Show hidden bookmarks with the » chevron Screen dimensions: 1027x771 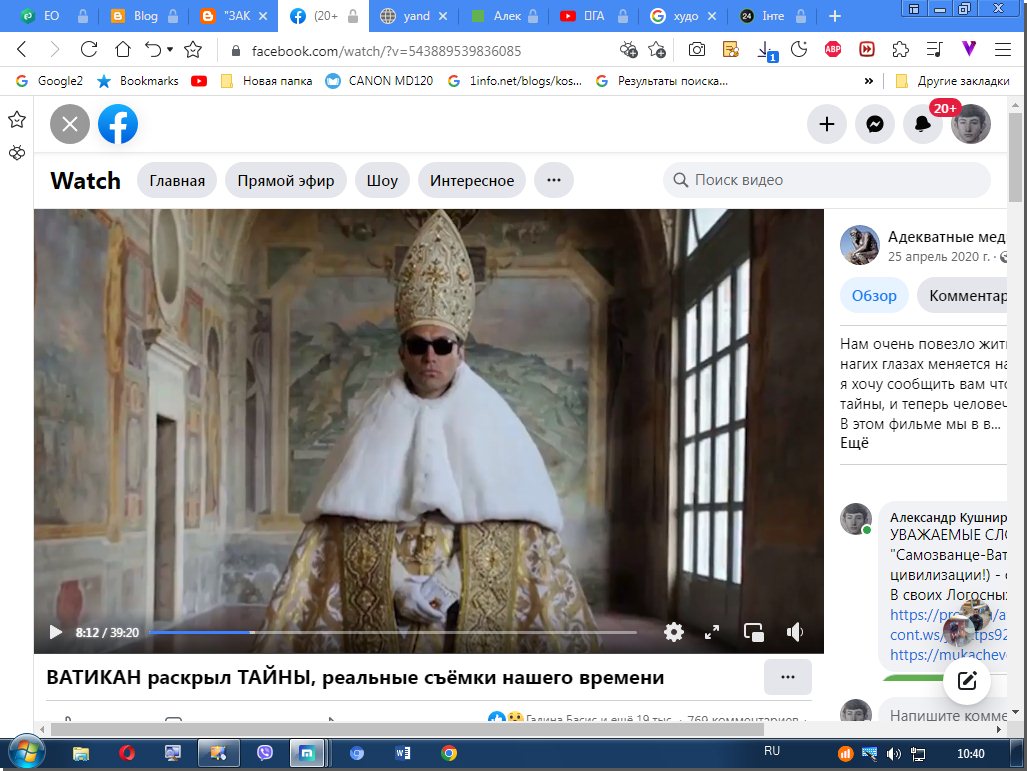click(868, 81)
